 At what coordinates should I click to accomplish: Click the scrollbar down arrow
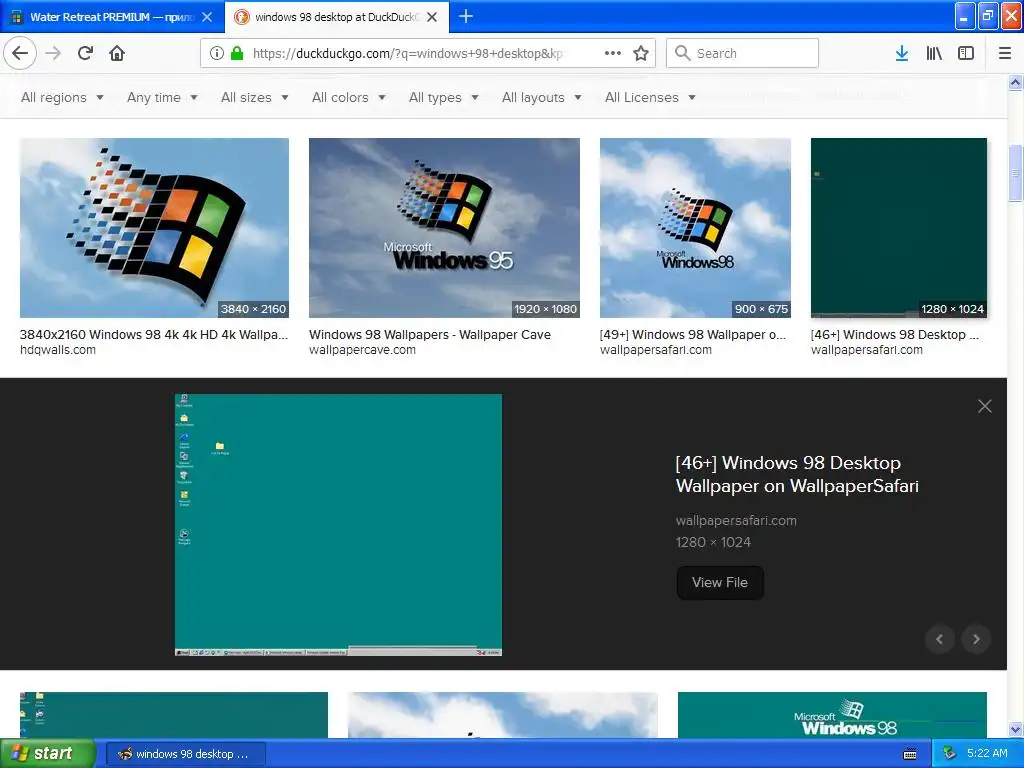tap(1016, 729)
